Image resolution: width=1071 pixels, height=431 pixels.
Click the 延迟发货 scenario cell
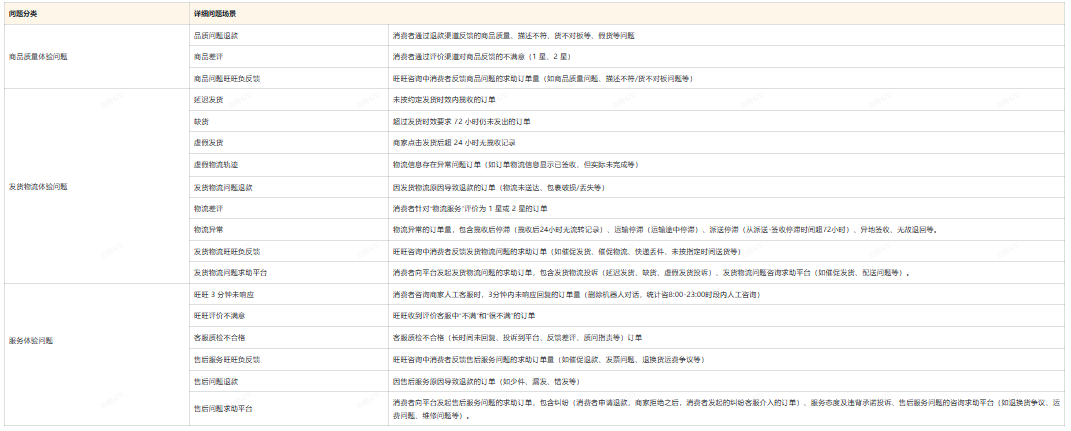tap(208, 100)
